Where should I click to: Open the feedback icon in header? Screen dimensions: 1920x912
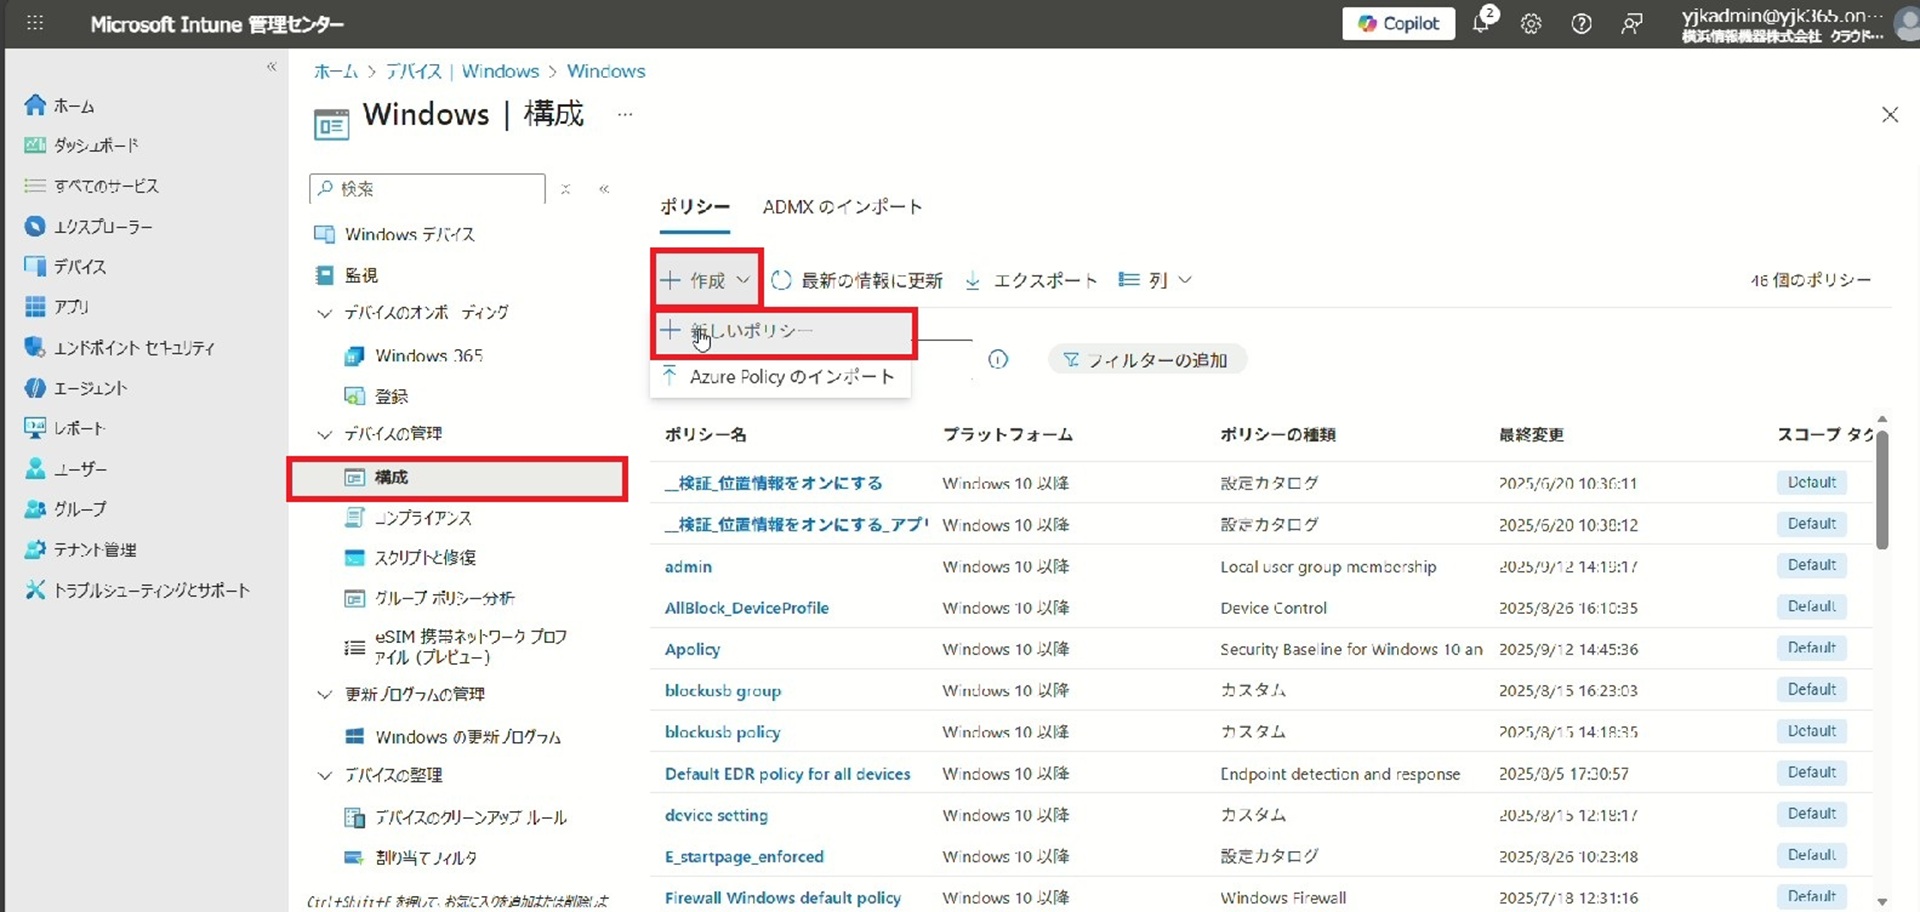[x=1631, y=24]
